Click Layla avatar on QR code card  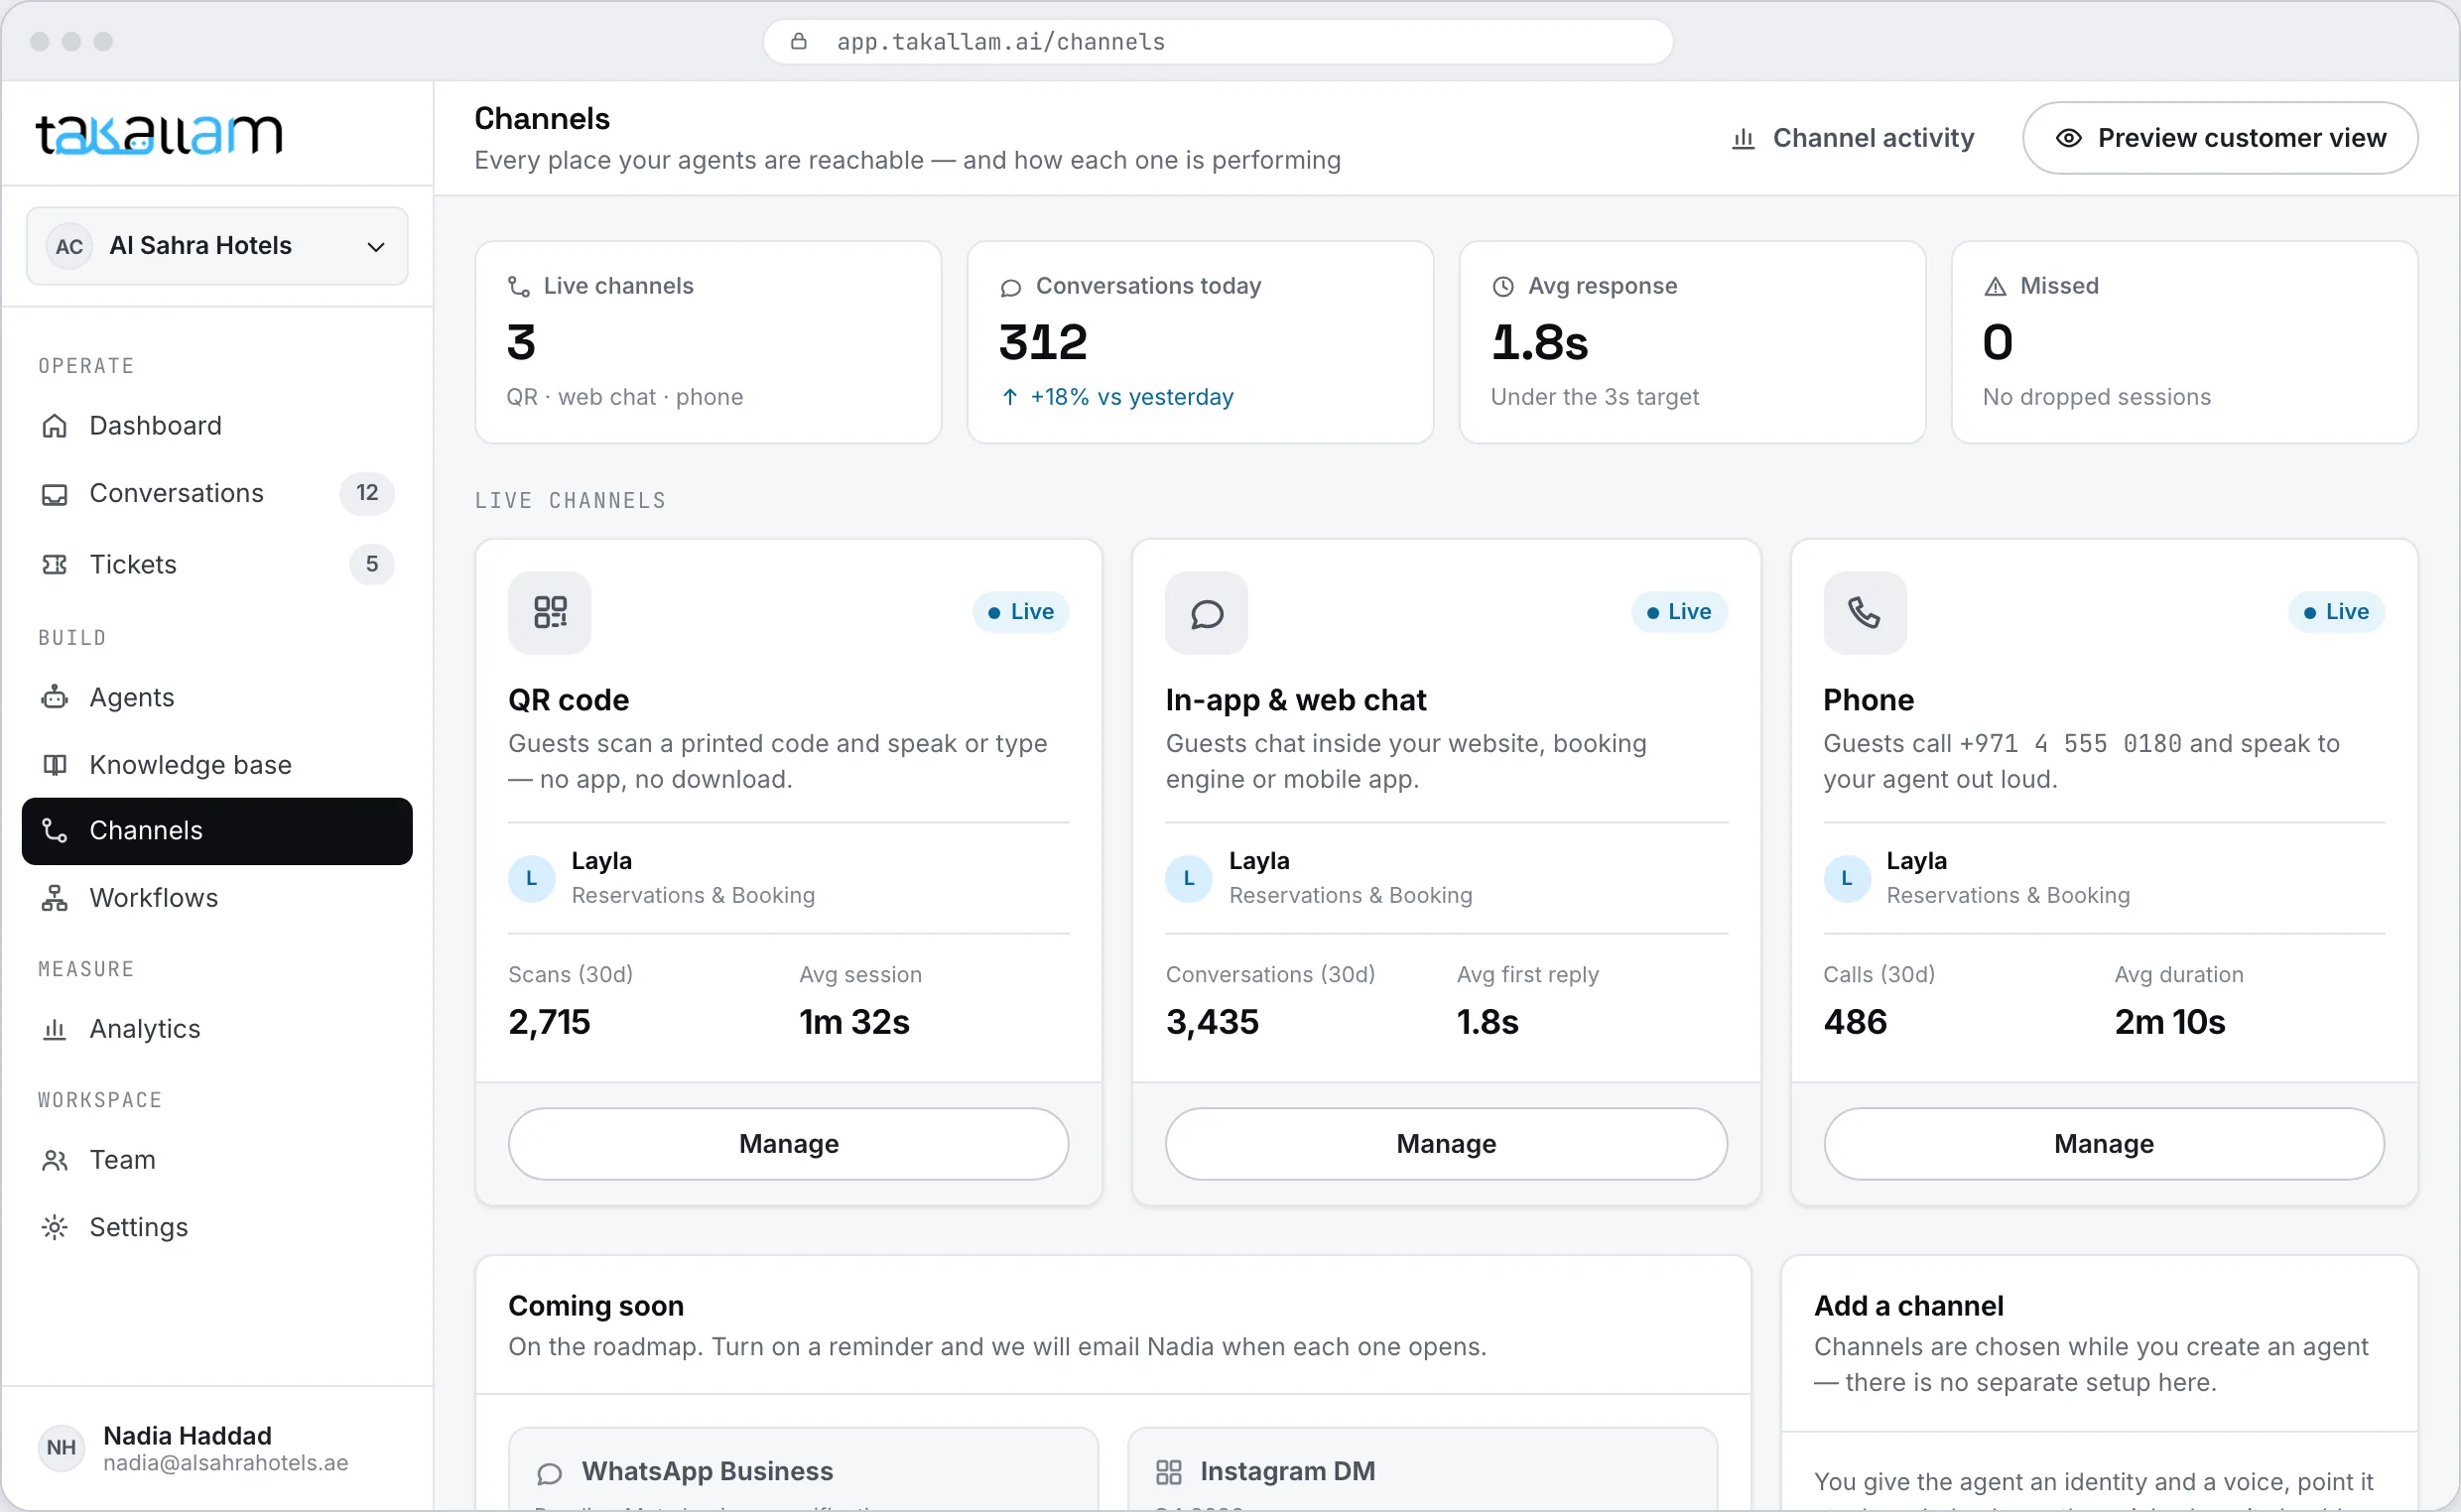(x=532, y=879)
